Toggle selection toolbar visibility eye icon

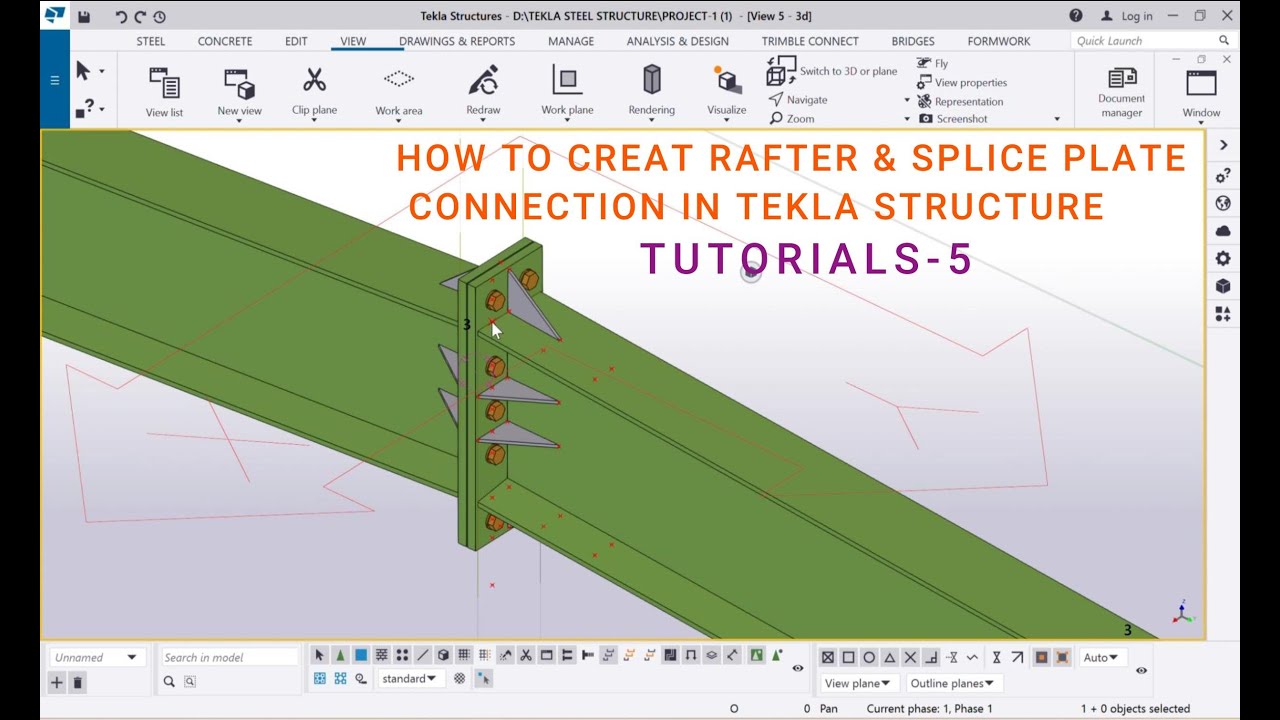pyautogui.click(x=798, y=668)
